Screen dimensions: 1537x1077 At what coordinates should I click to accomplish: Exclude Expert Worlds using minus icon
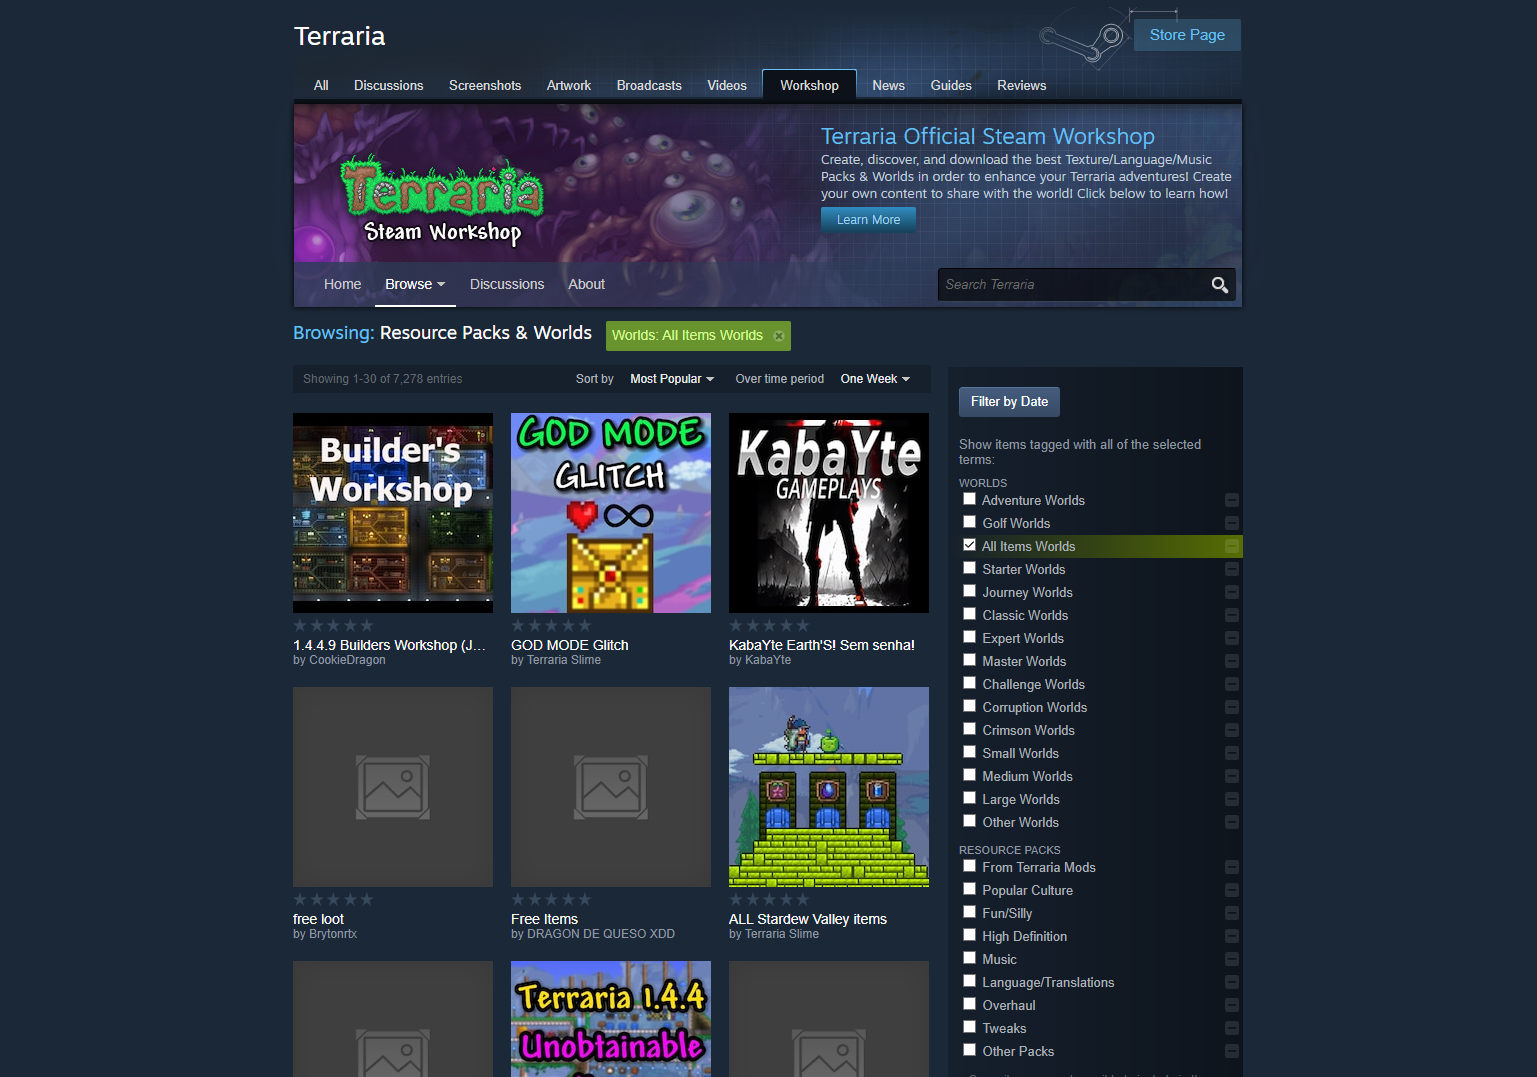[x=1232, y=638]
